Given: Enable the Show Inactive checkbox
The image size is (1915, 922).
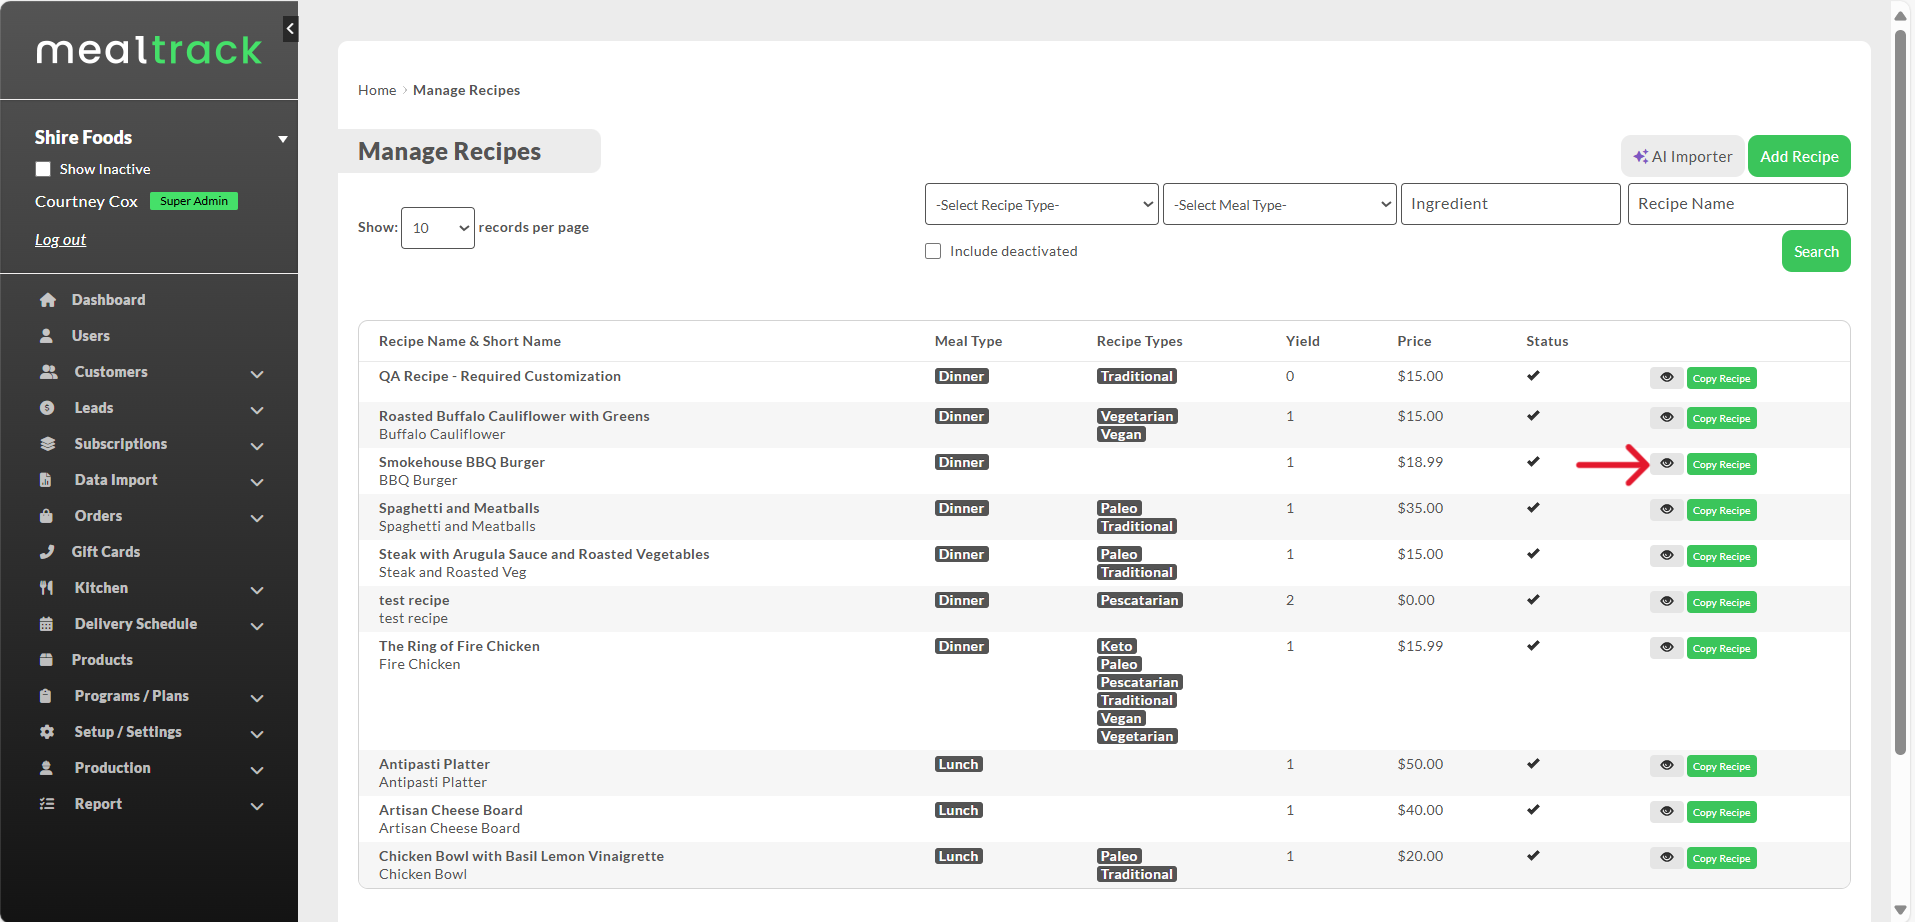Looking at the screenshot, I should (x=43, y=169).
